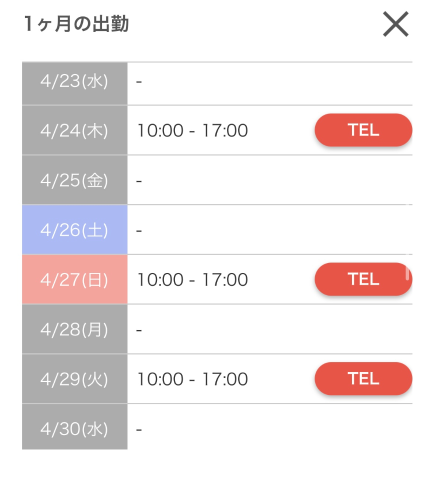The width and height of the screenshot is (434, 480).
Task: Tap TEL button for 4/29(火)
Action: (363, 379)
